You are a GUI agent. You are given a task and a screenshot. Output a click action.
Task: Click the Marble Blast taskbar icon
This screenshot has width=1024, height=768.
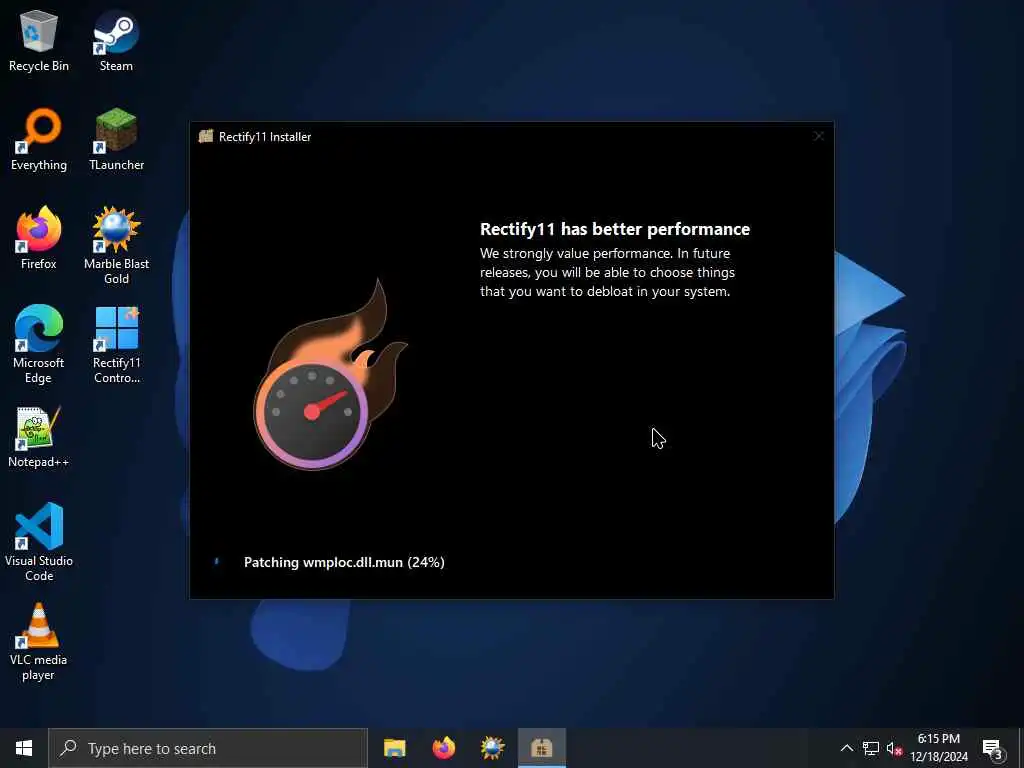click(492, 748)
